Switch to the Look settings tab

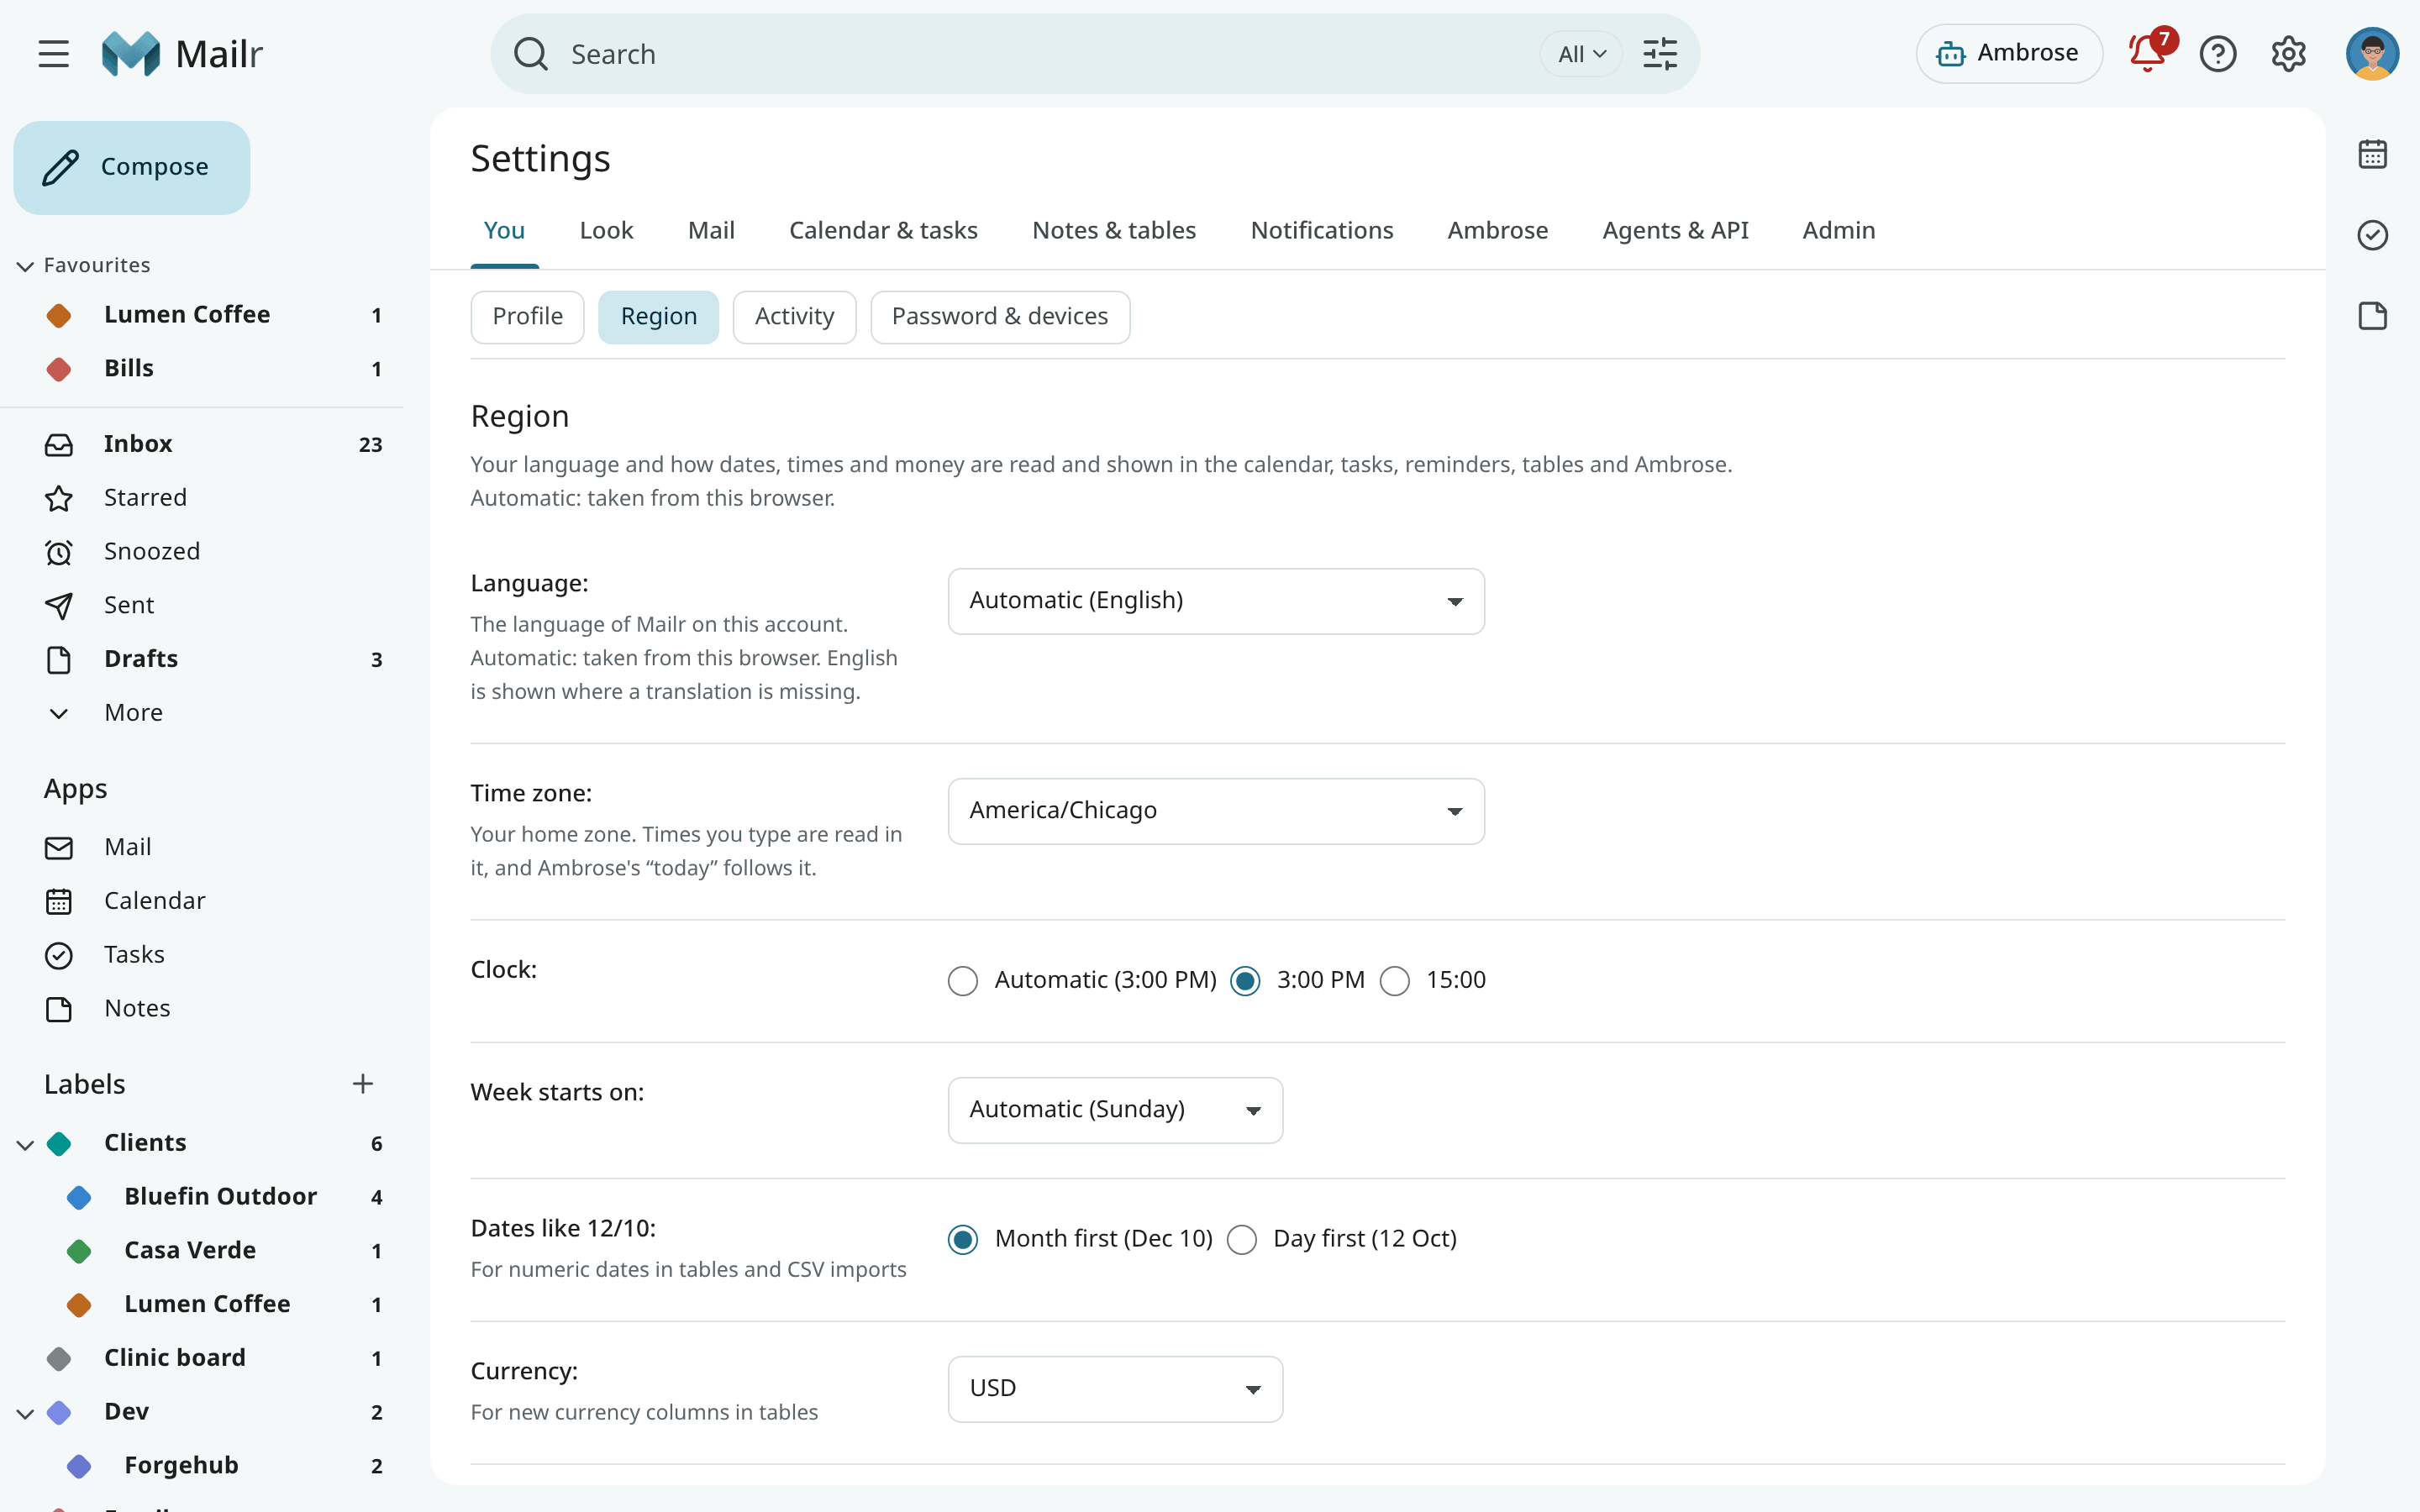pos(606,230)
